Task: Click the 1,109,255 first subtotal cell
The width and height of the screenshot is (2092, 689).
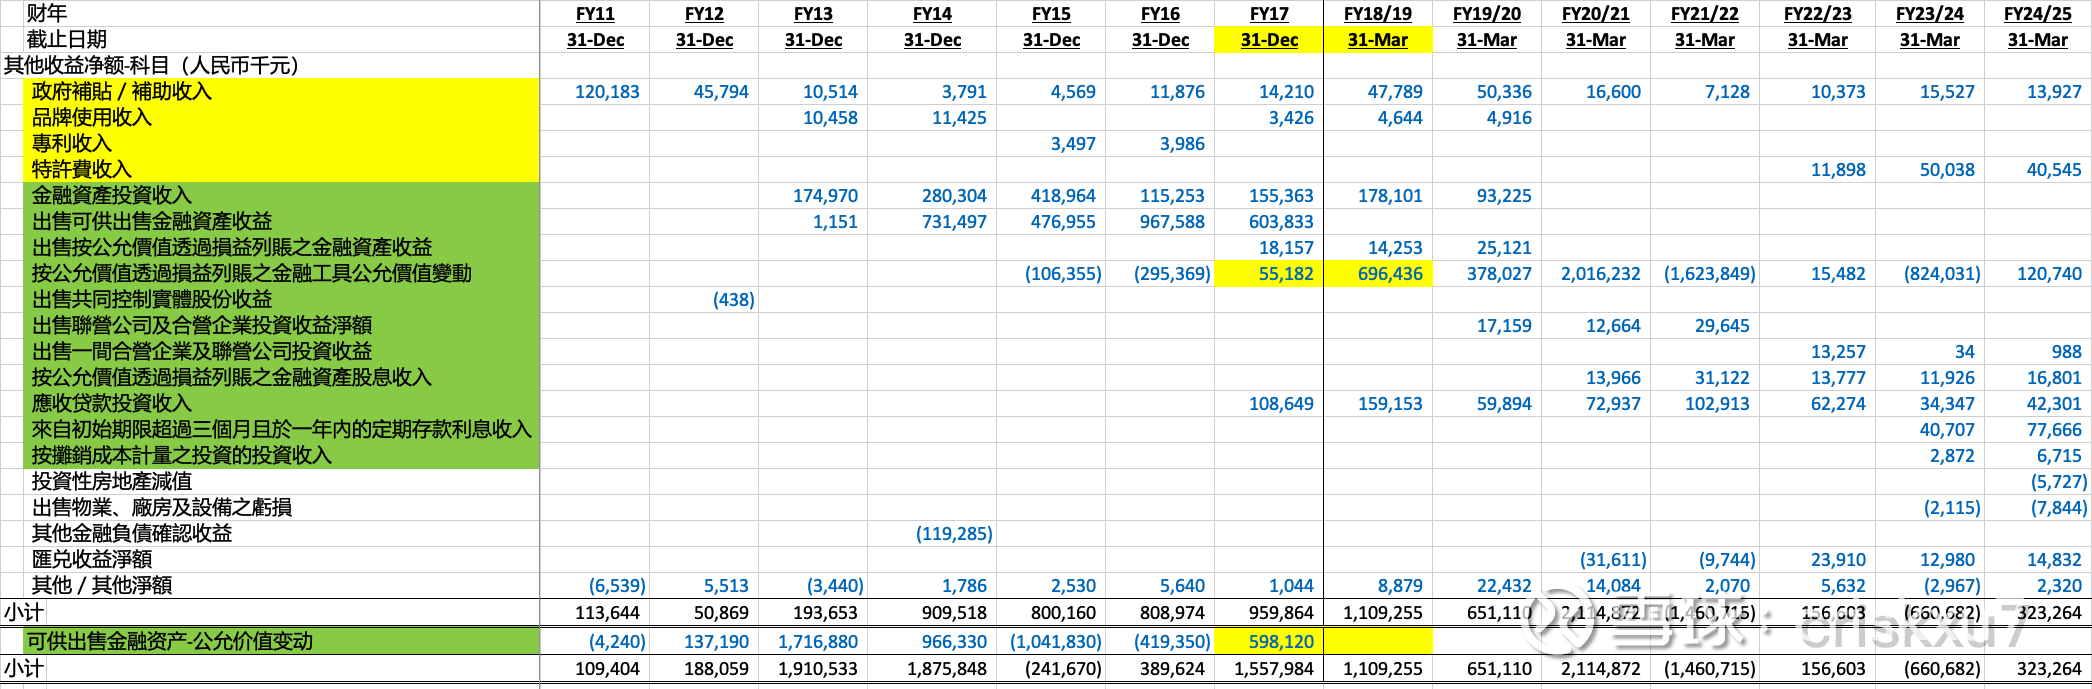Action: pyautogui.click(x=1383, y=613)
